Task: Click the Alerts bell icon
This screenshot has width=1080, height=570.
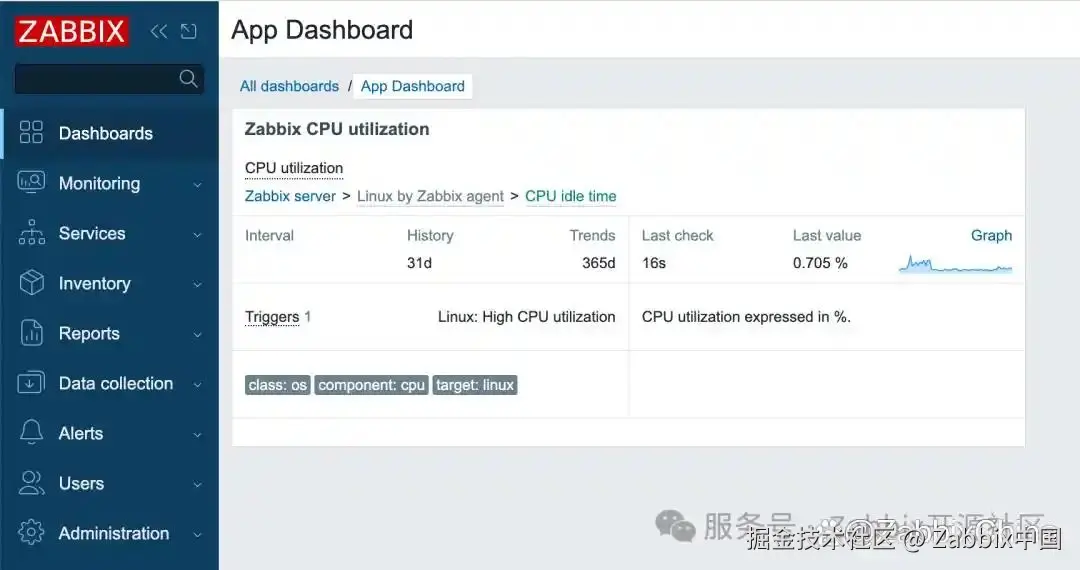Action: point(32,433)
